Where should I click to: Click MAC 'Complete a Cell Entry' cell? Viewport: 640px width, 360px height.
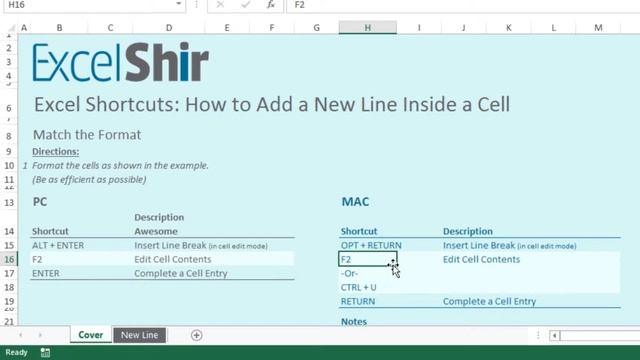[x=489, y=301]
